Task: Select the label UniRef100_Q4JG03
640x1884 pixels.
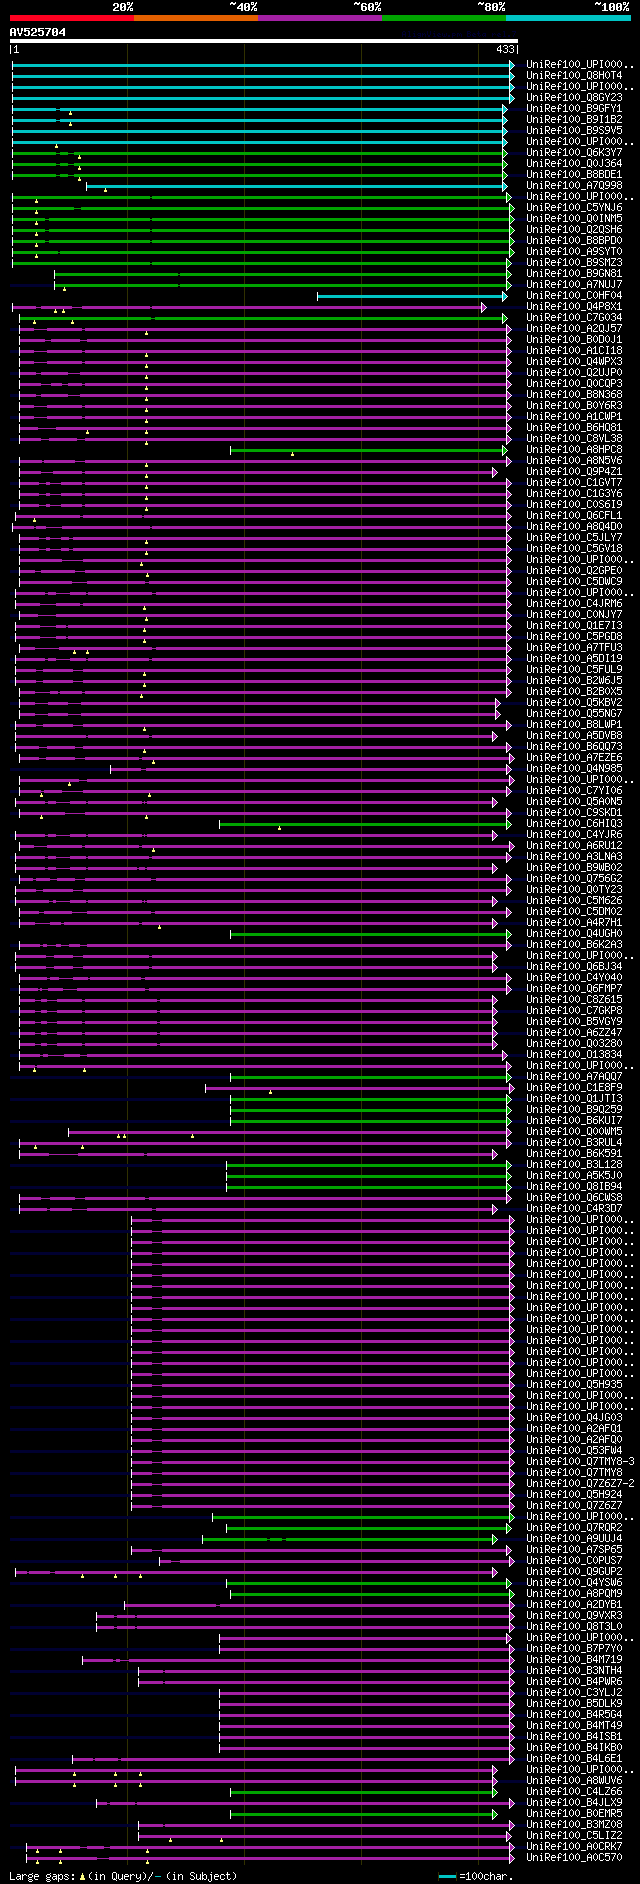Action: [574, 1417]
